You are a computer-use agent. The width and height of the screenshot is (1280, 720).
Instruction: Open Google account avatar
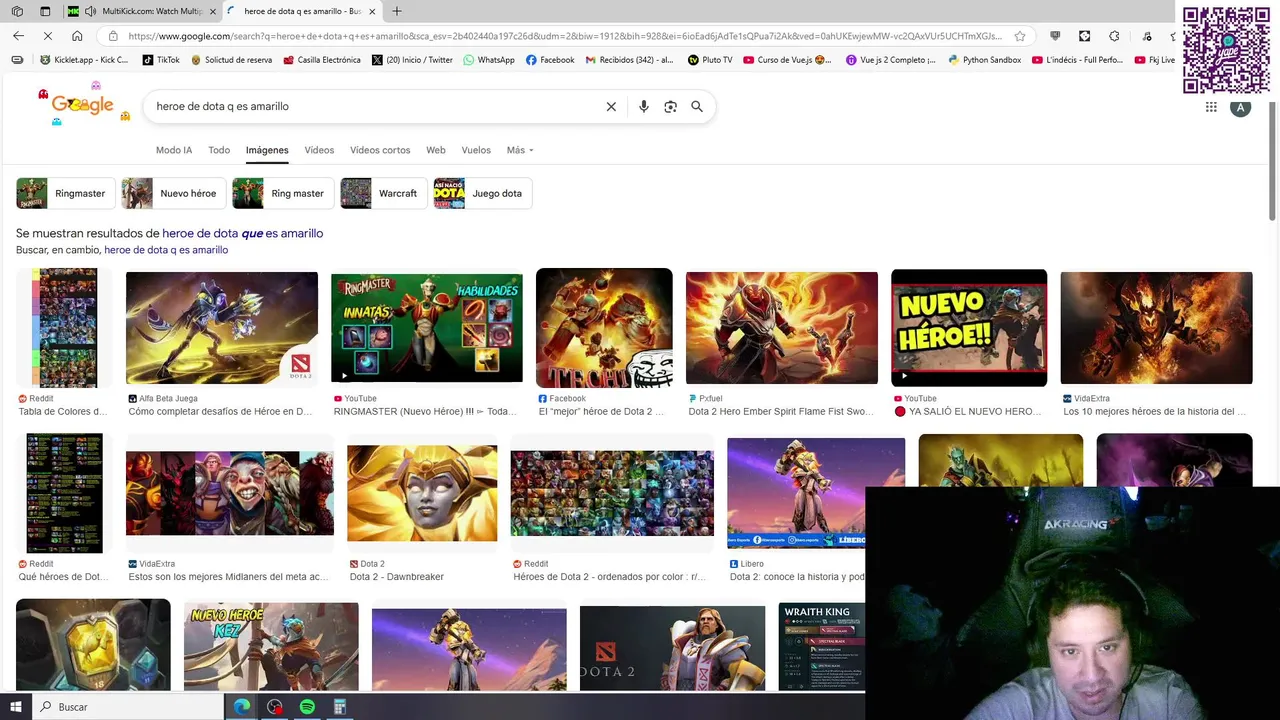pos(1241,107)
